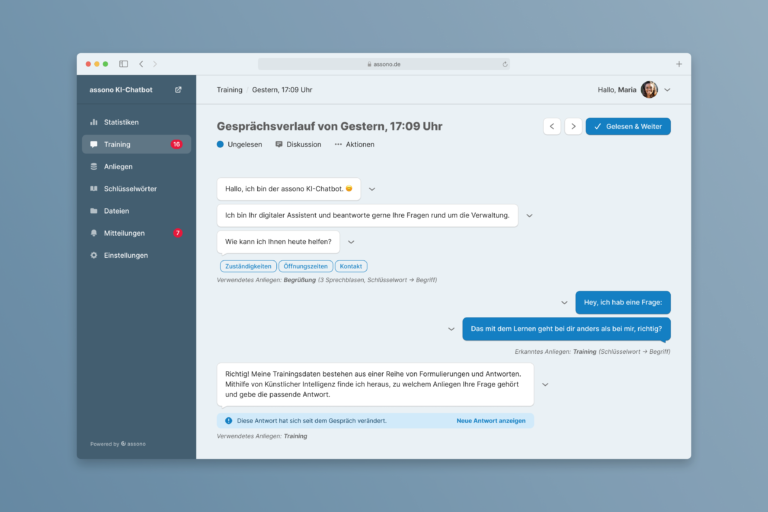Click the bottom 'Verwendetes Anliegen: Training' caption
This screenshot has width=768, height=512.
(262, 436)
